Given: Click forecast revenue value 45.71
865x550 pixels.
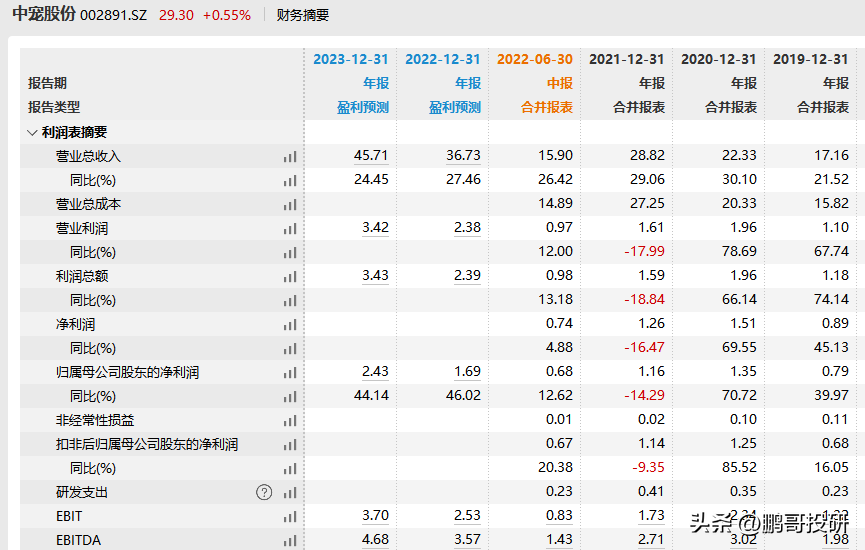Looking at the screenshot, I should [x=371, y=156].
